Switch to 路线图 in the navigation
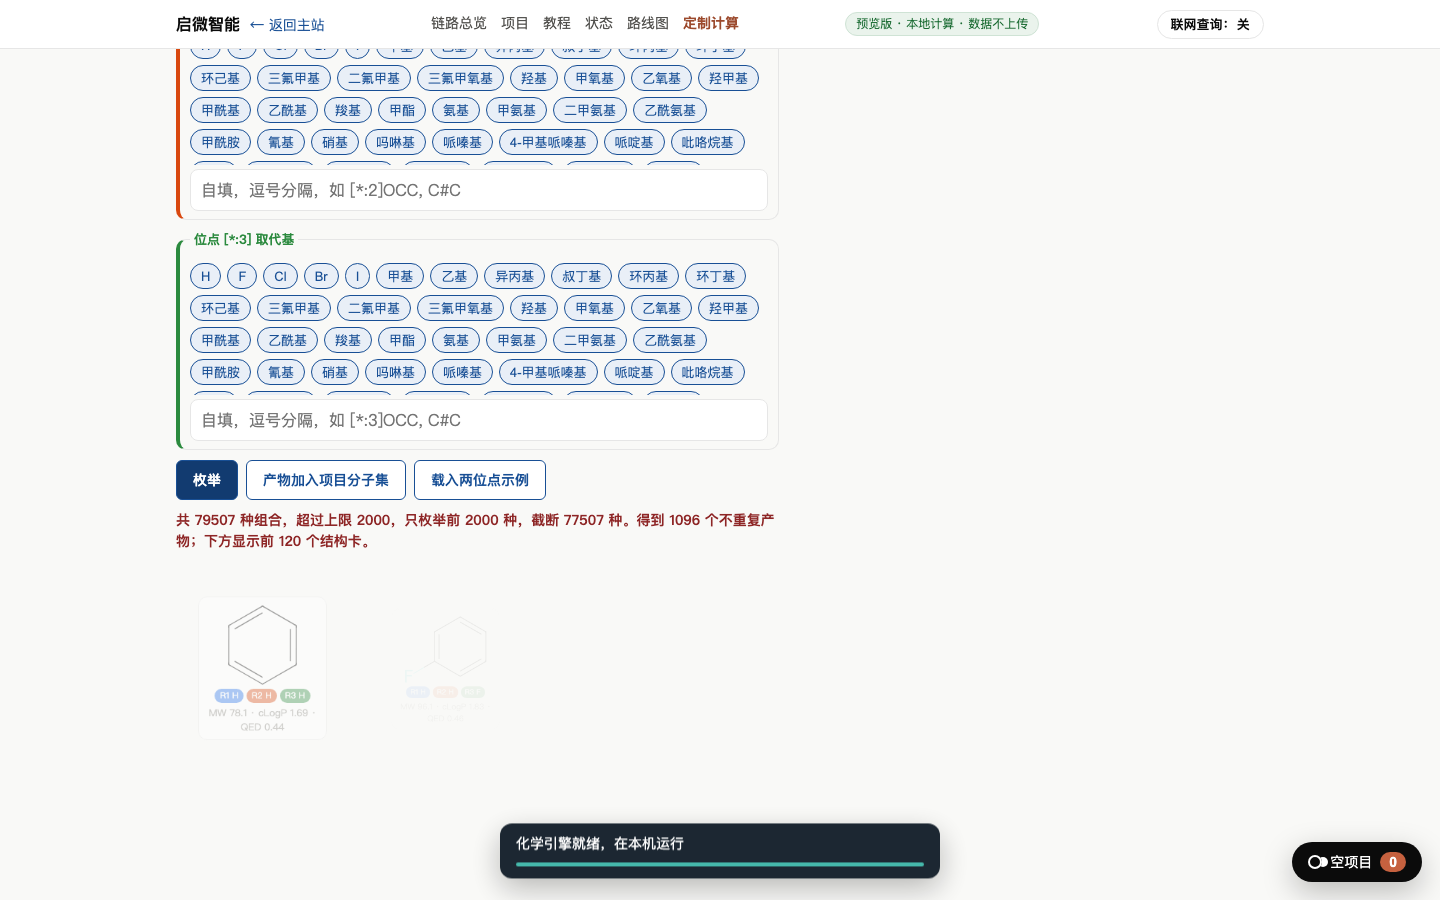Viewport: 1440px width, 900px height. pyautogui.click(x=648, y=23)
